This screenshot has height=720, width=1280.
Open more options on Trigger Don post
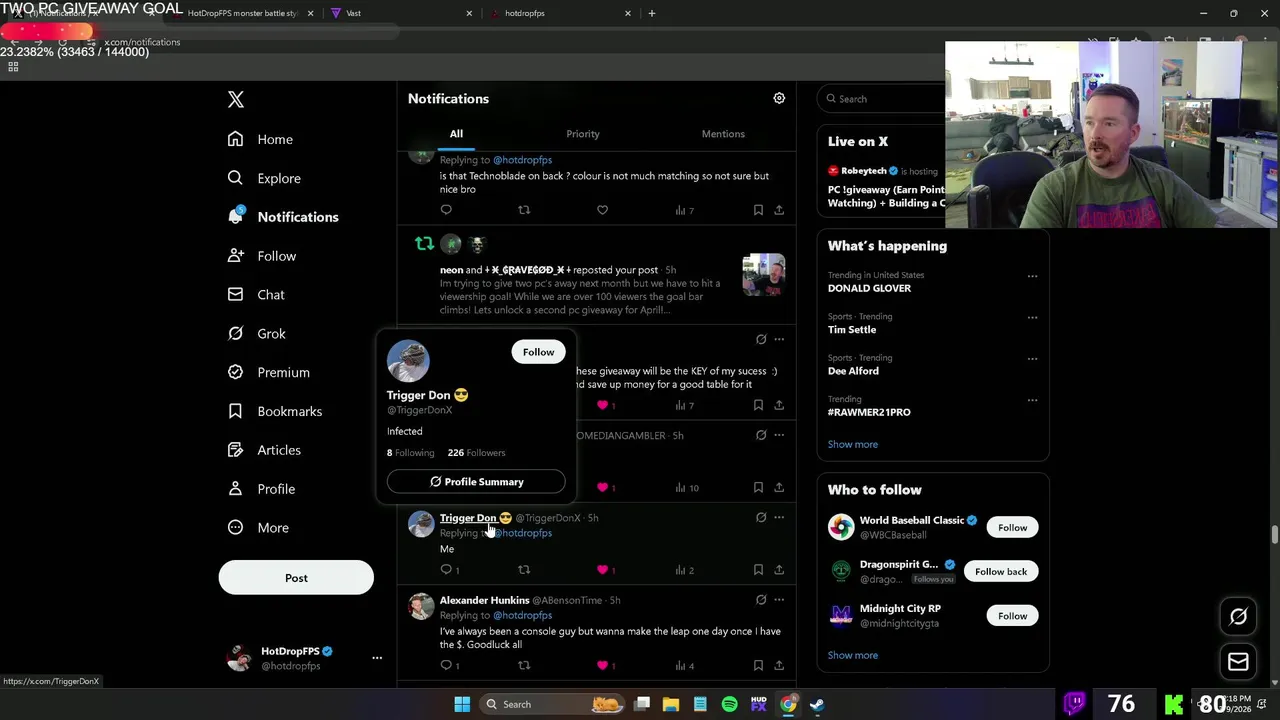[779, 518]
